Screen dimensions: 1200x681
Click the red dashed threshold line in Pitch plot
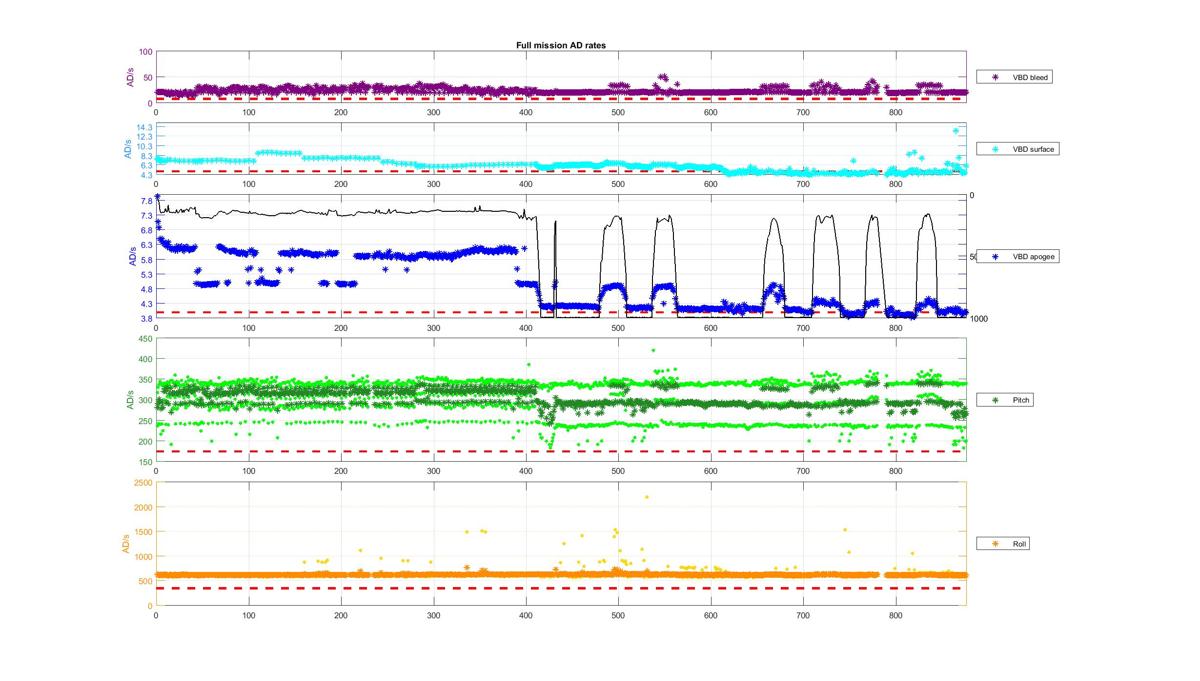(560, 451)
